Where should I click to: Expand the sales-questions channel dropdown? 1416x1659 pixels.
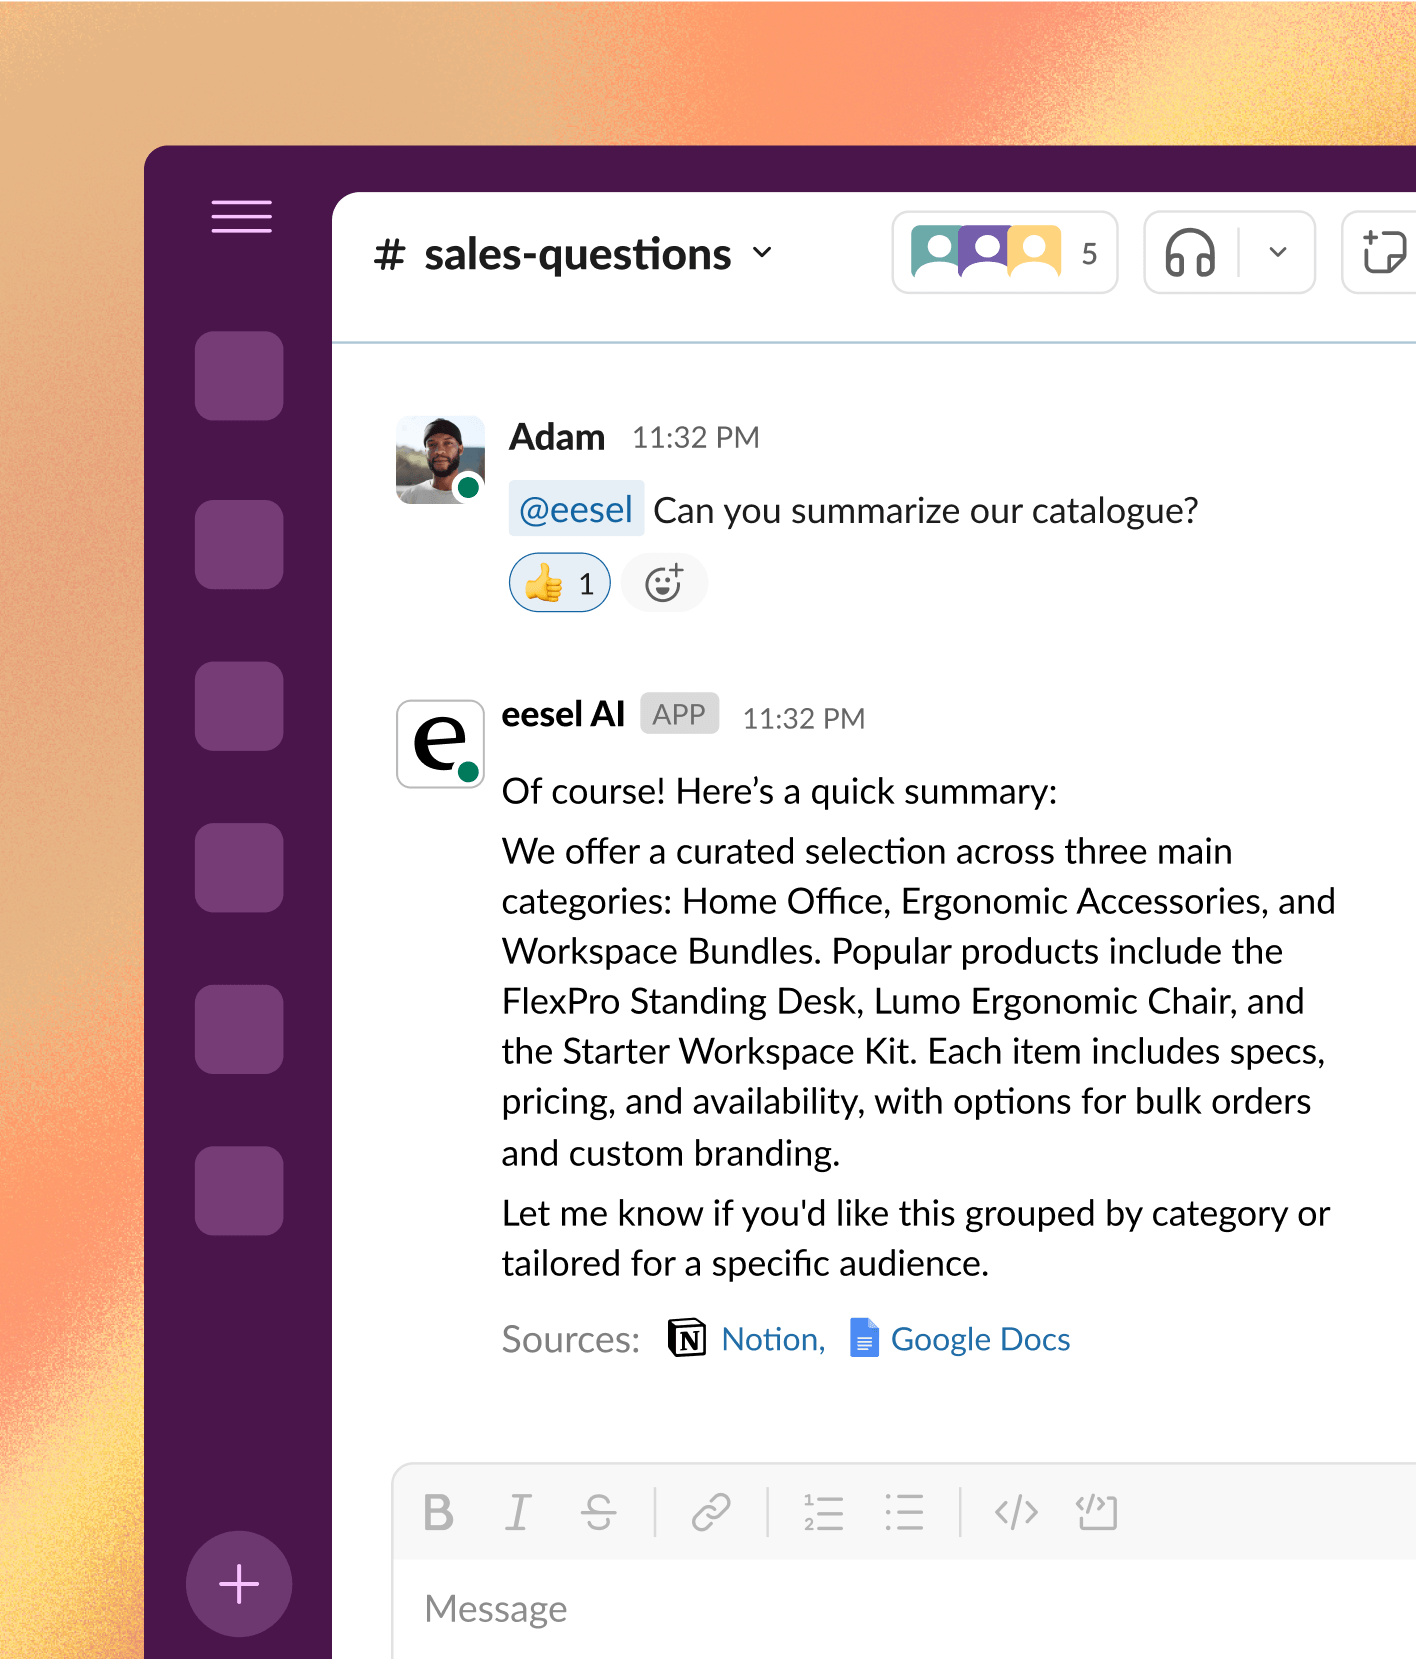coord(763,253)
